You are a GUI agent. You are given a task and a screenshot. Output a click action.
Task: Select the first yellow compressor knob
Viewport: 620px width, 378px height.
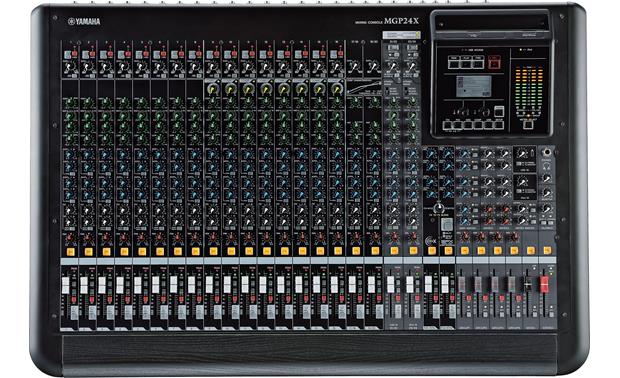(x=213, y=88)
